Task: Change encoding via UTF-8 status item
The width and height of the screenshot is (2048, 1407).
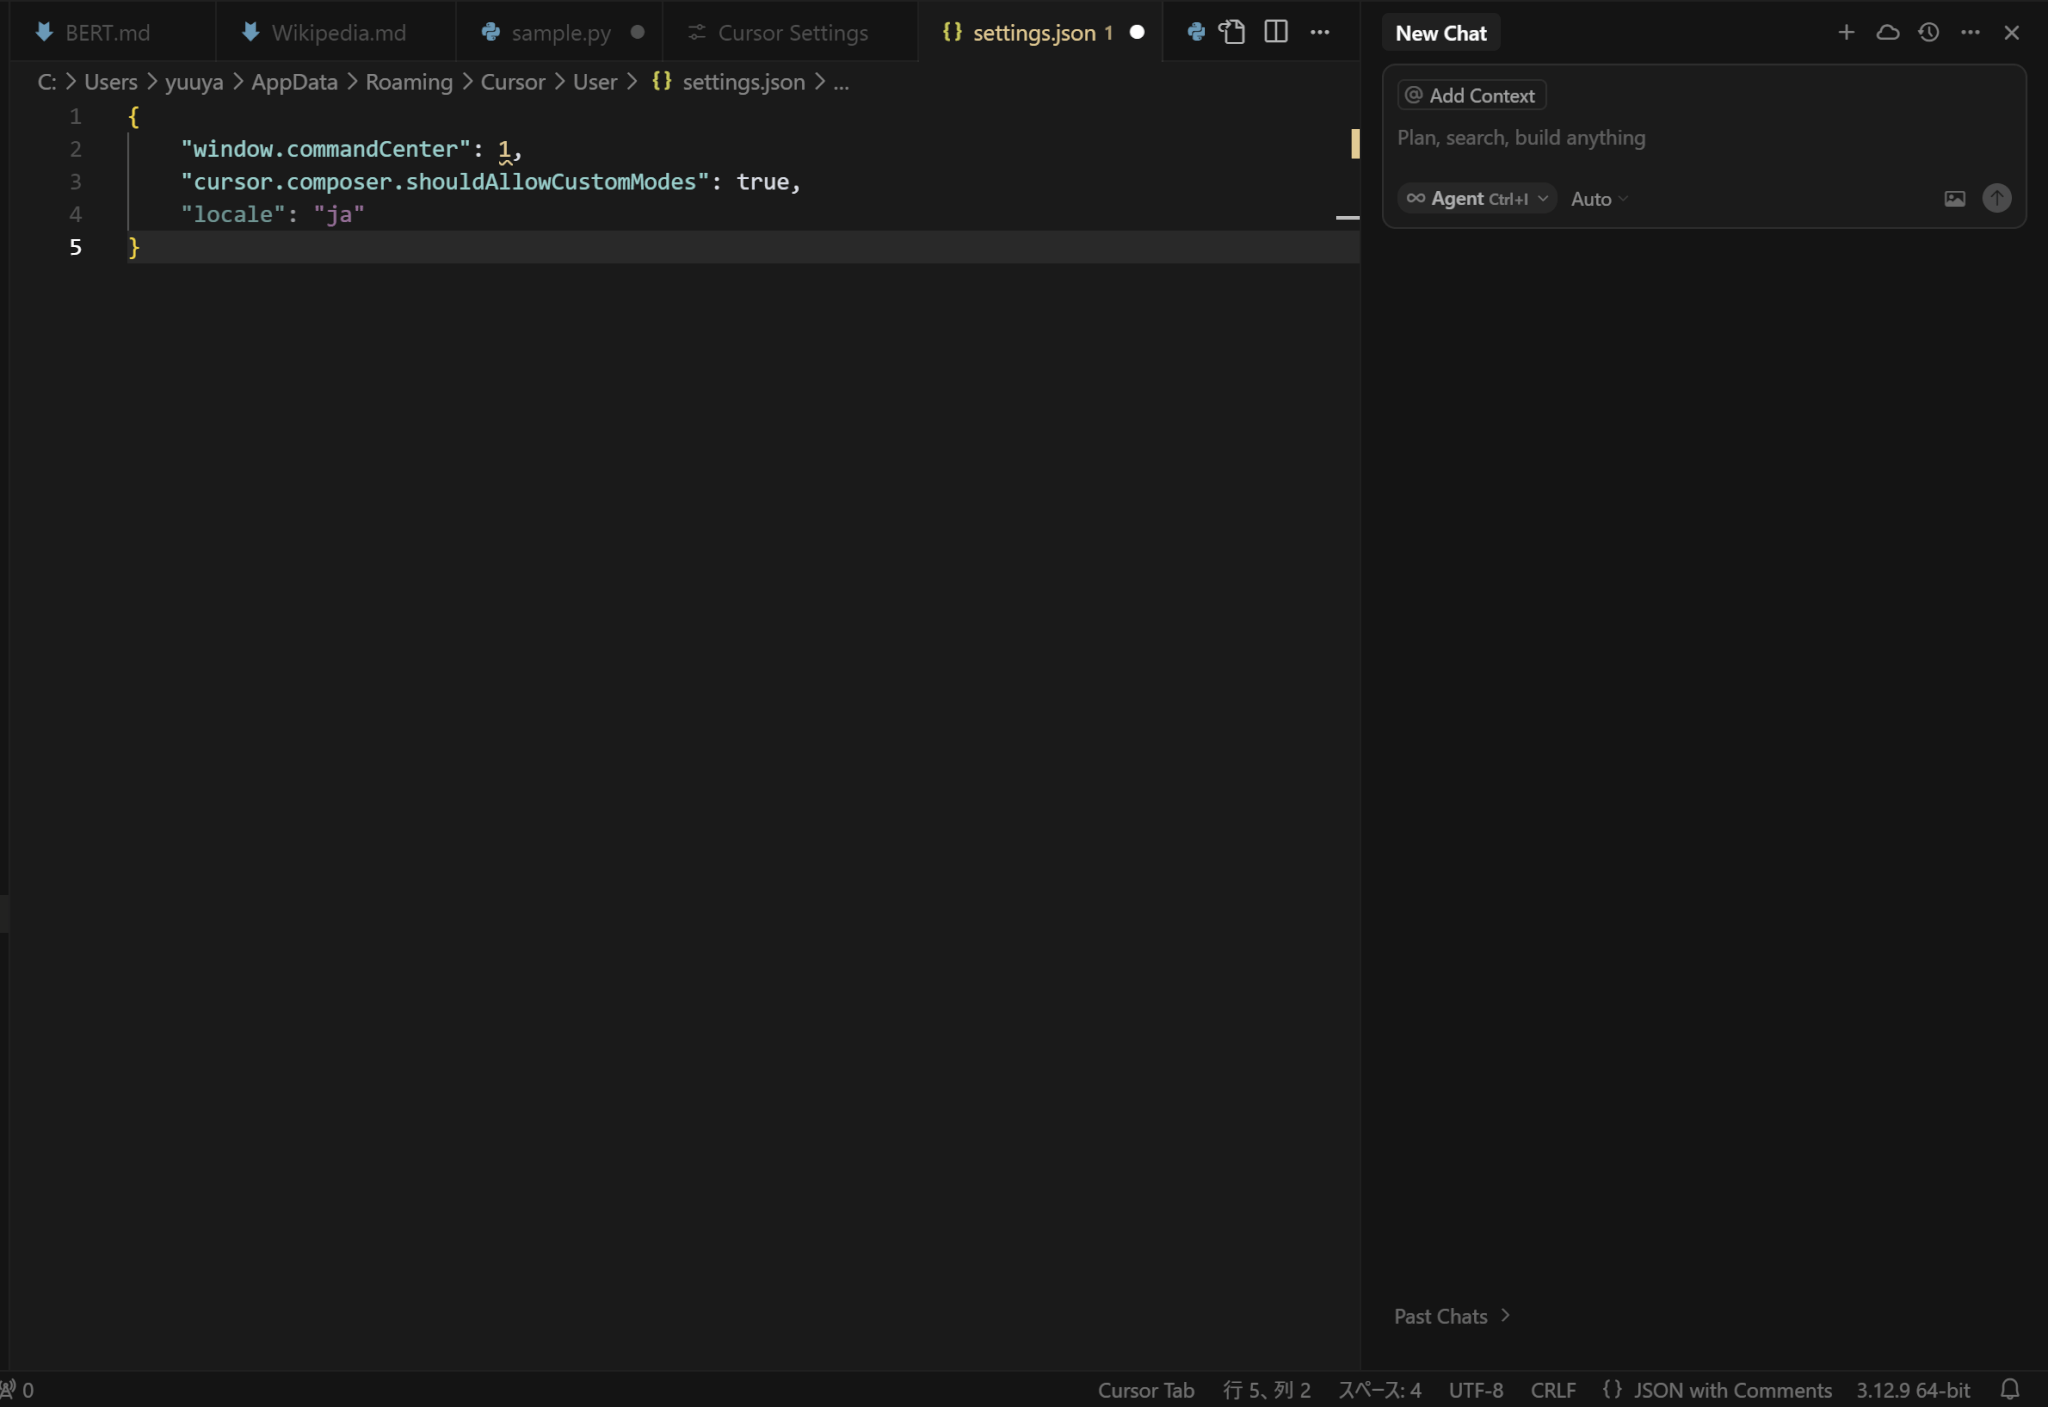Action: (x=1476, y=1390)
